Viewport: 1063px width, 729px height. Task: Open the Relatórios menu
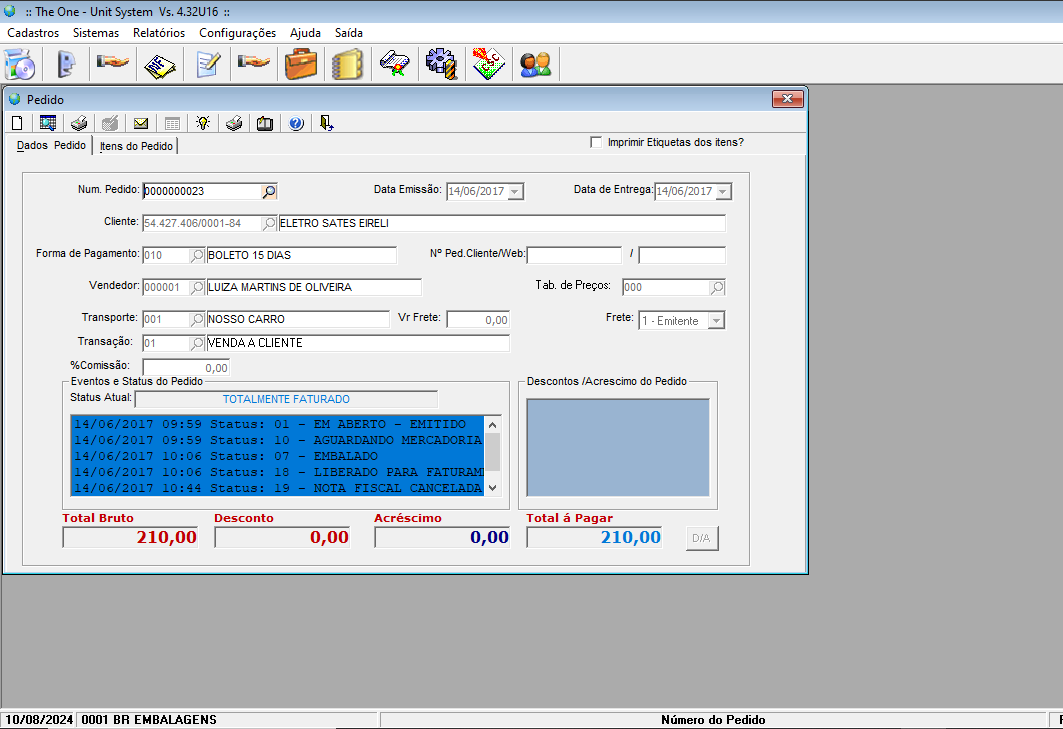point(159,33)
